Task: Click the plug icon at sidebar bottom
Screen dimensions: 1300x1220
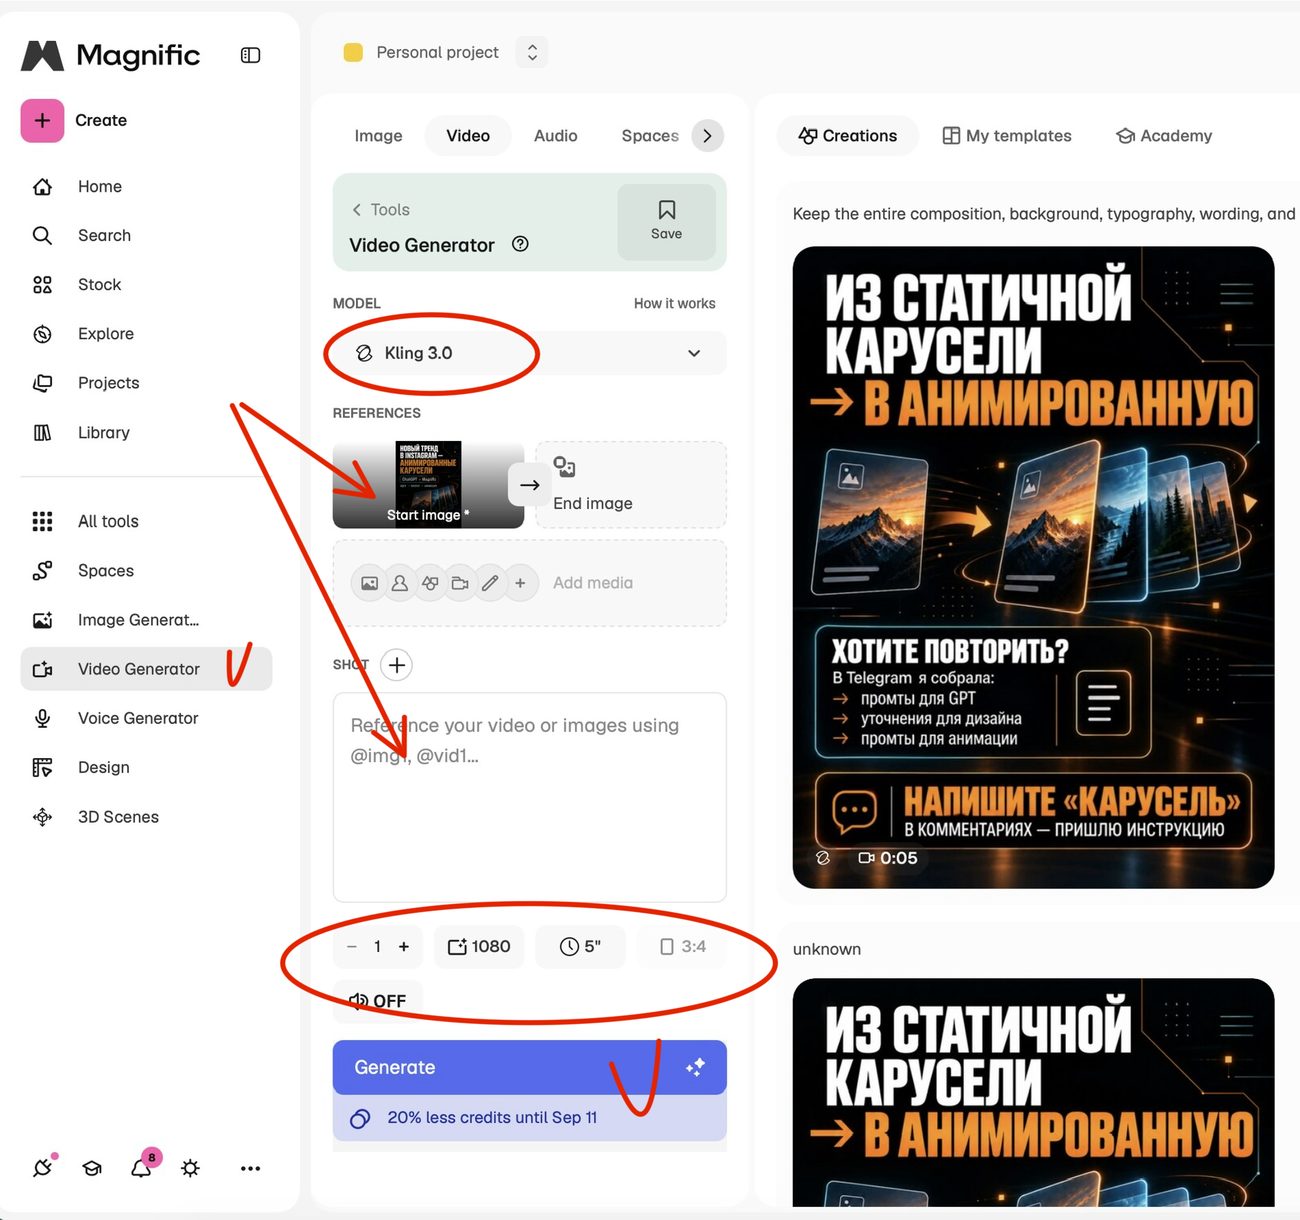Action: click(x=43, y=1167)
